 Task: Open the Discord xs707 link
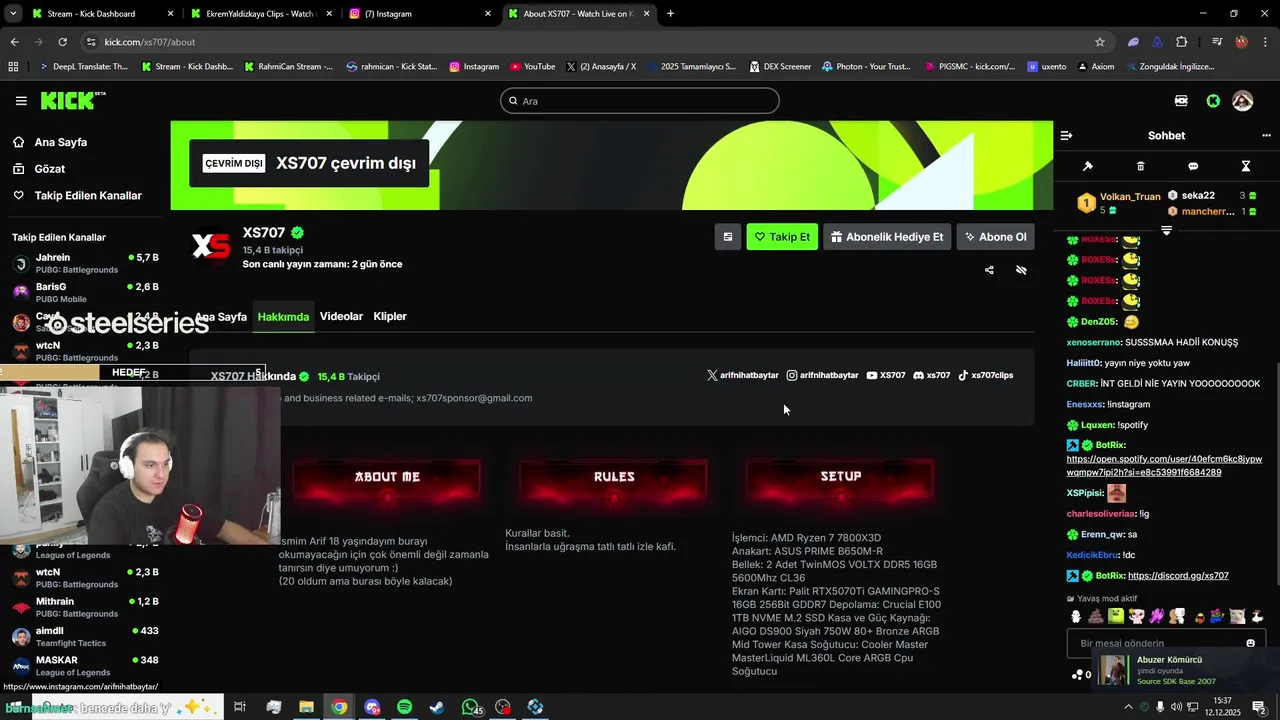coord(932,375)
